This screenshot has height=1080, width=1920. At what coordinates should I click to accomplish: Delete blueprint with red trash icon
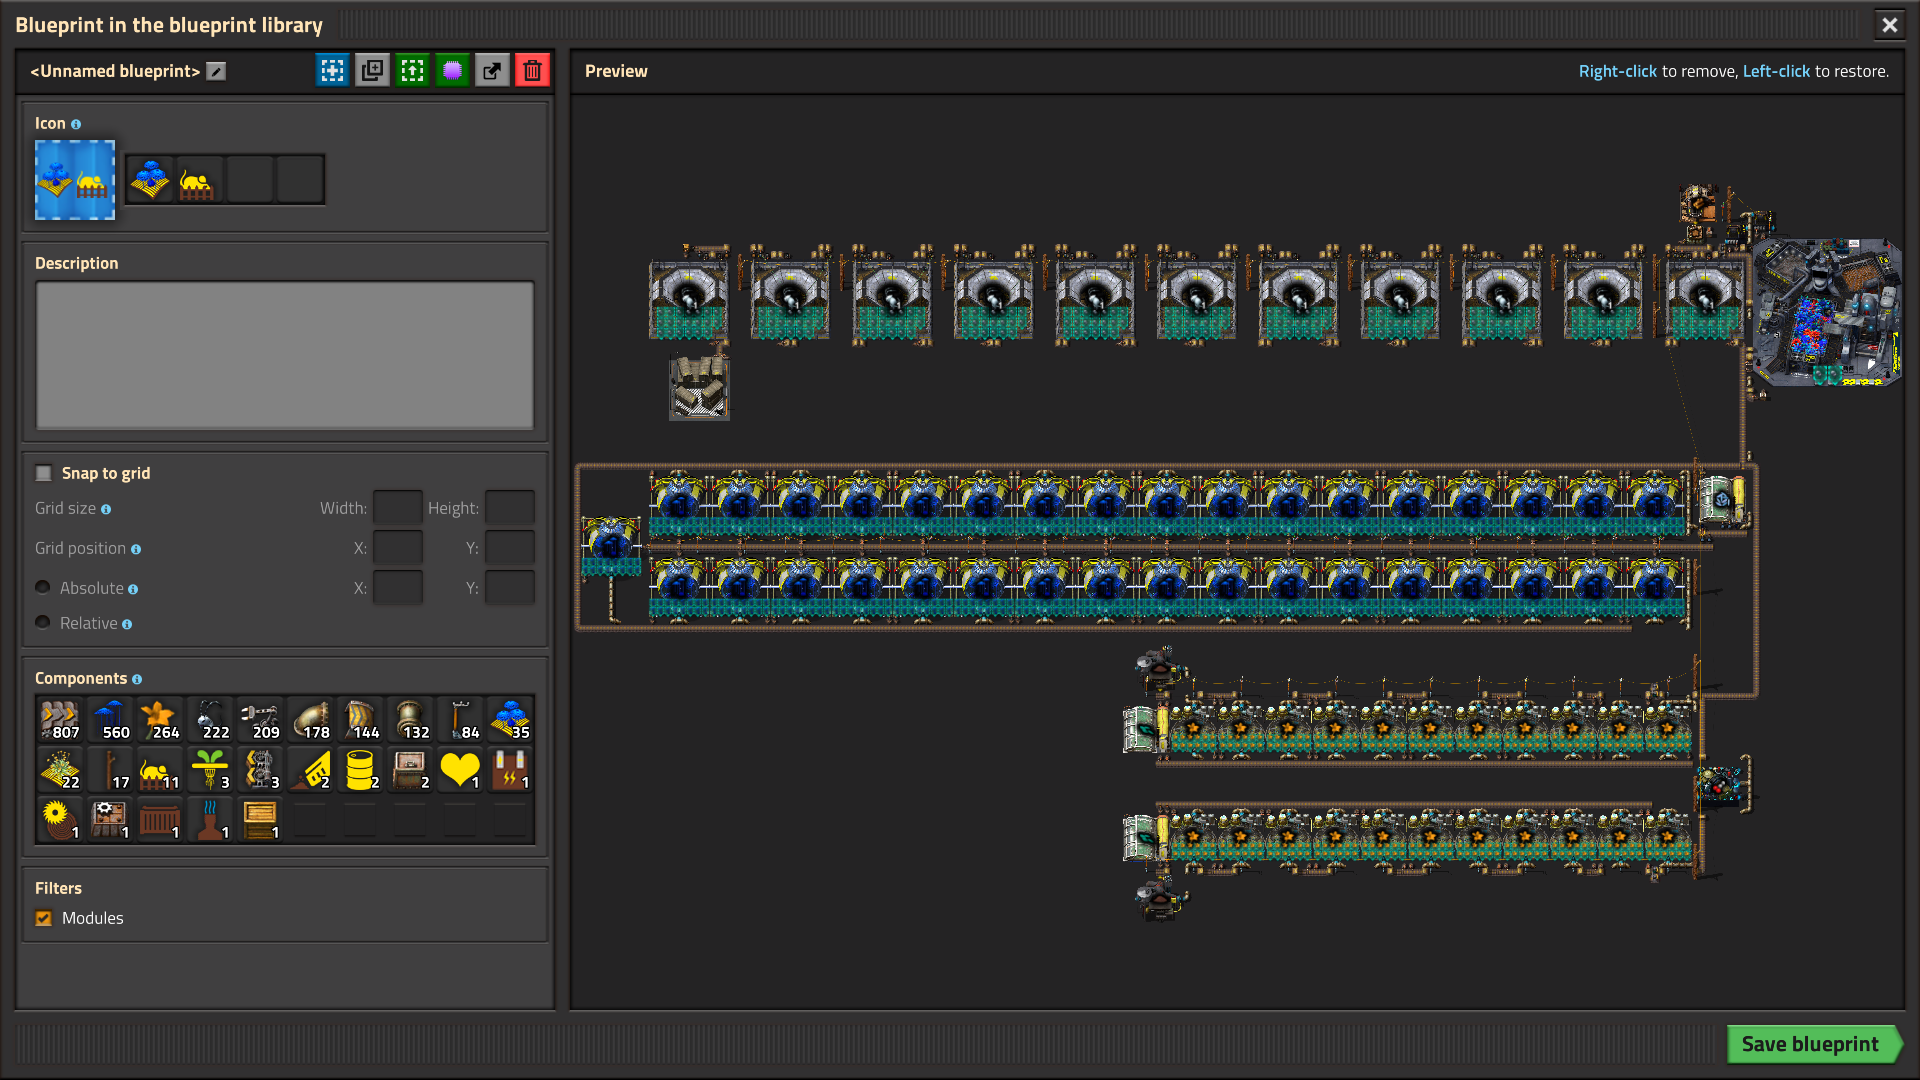[532, 70]
